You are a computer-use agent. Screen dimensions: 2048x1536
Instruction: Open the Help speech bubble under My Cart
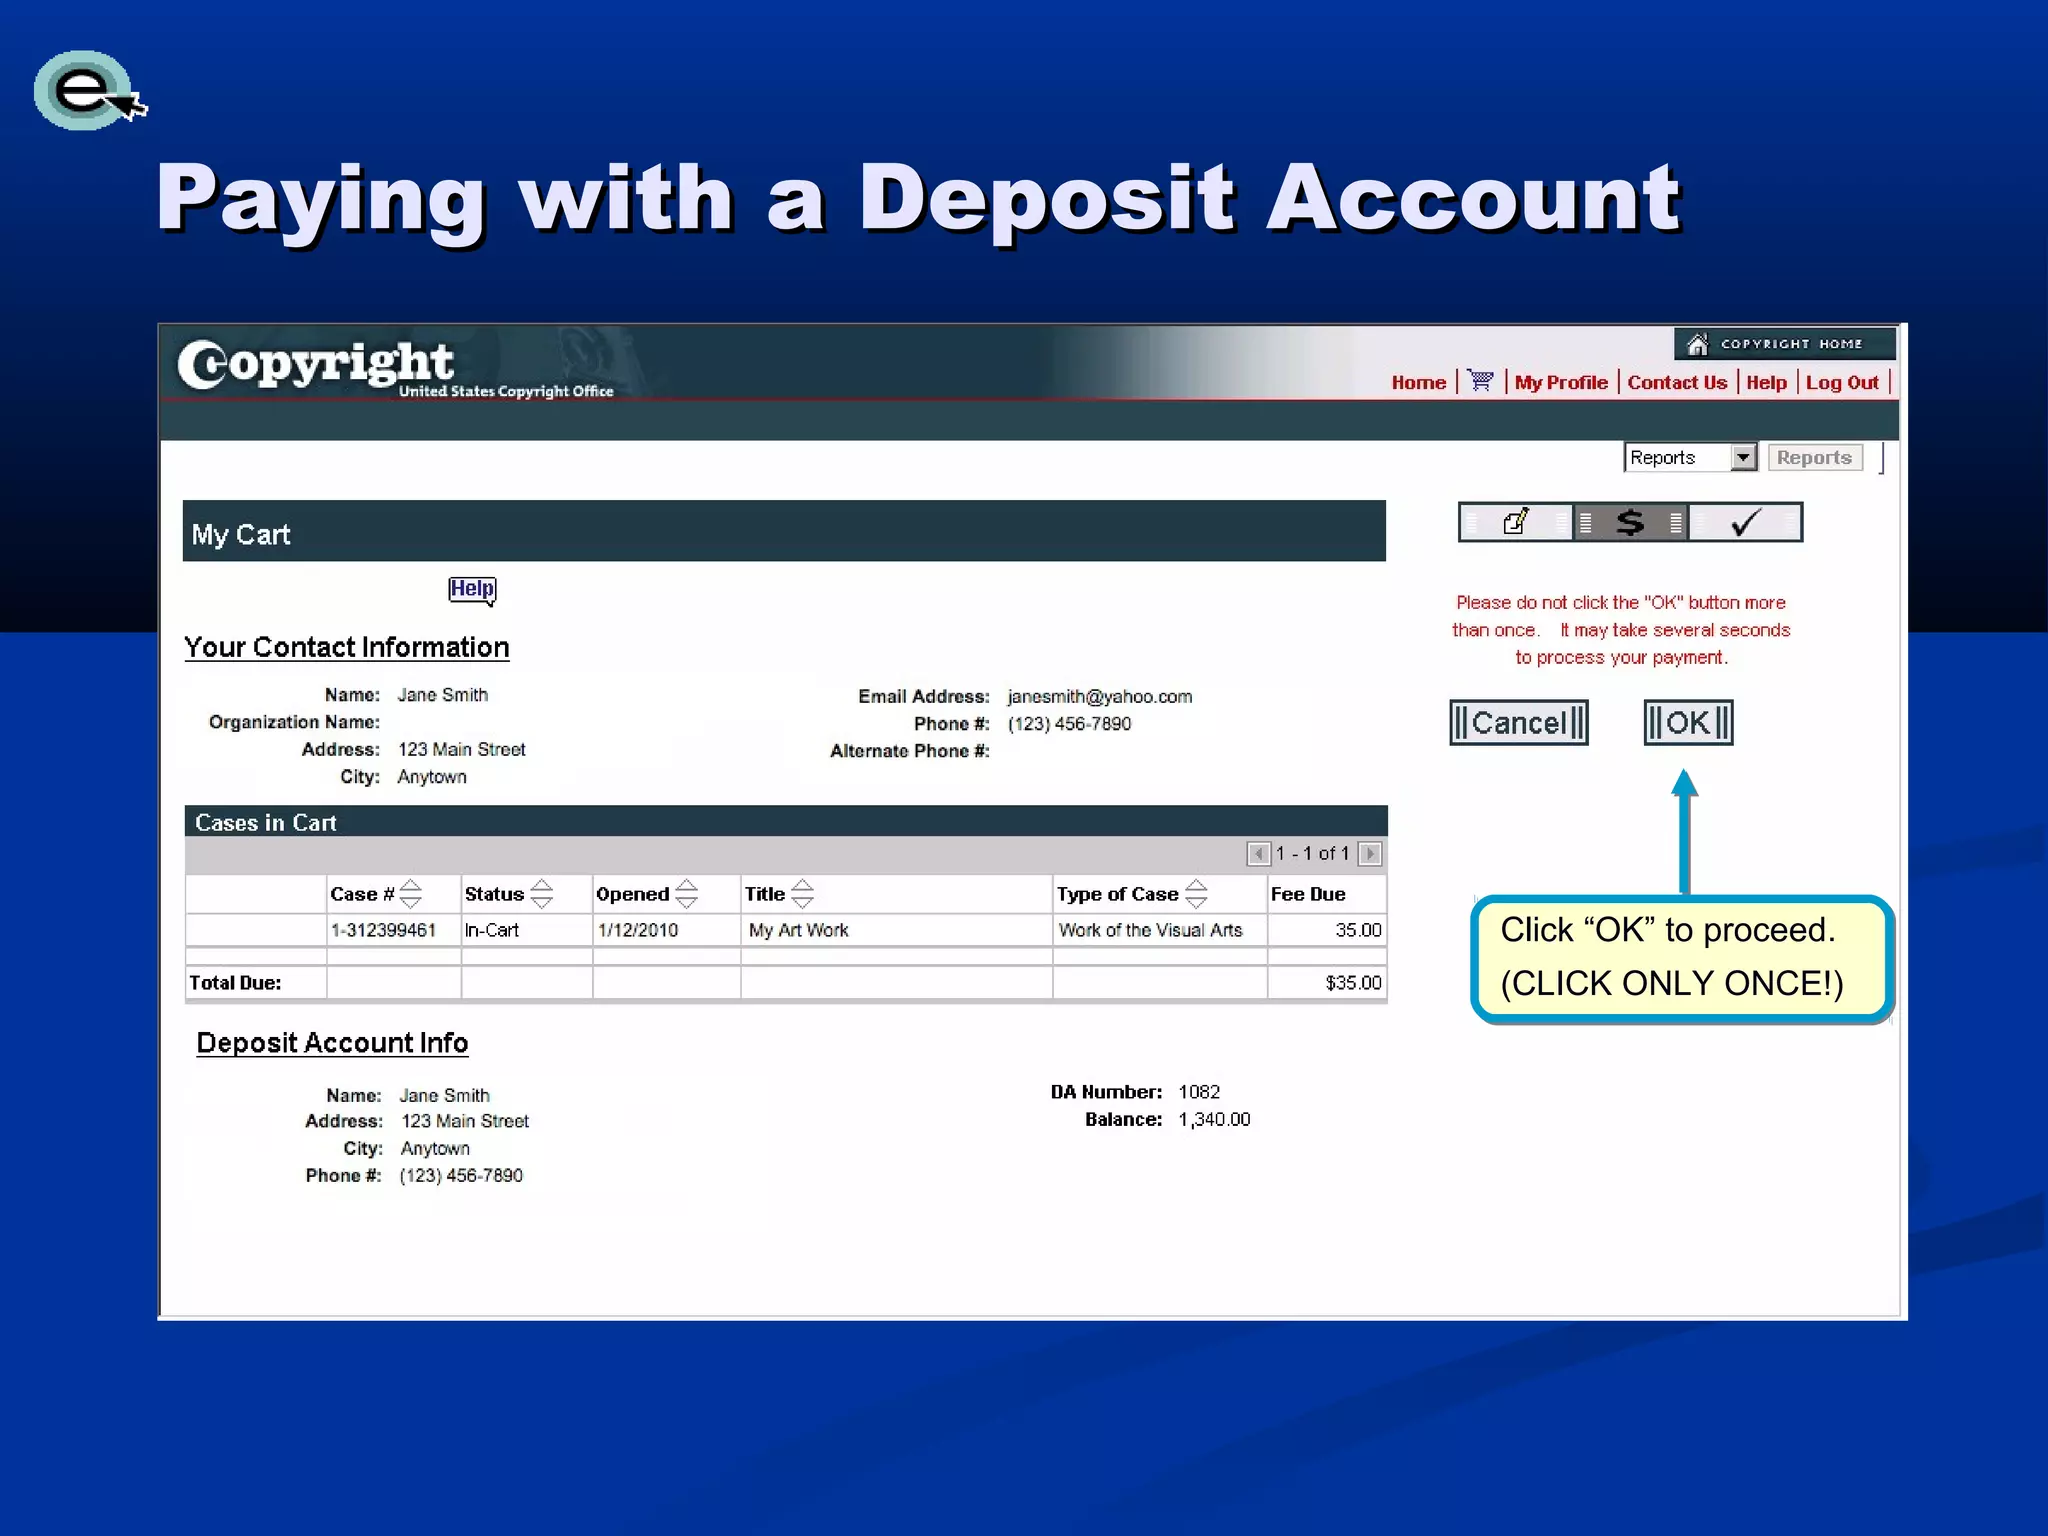click(x=472, y=590)
